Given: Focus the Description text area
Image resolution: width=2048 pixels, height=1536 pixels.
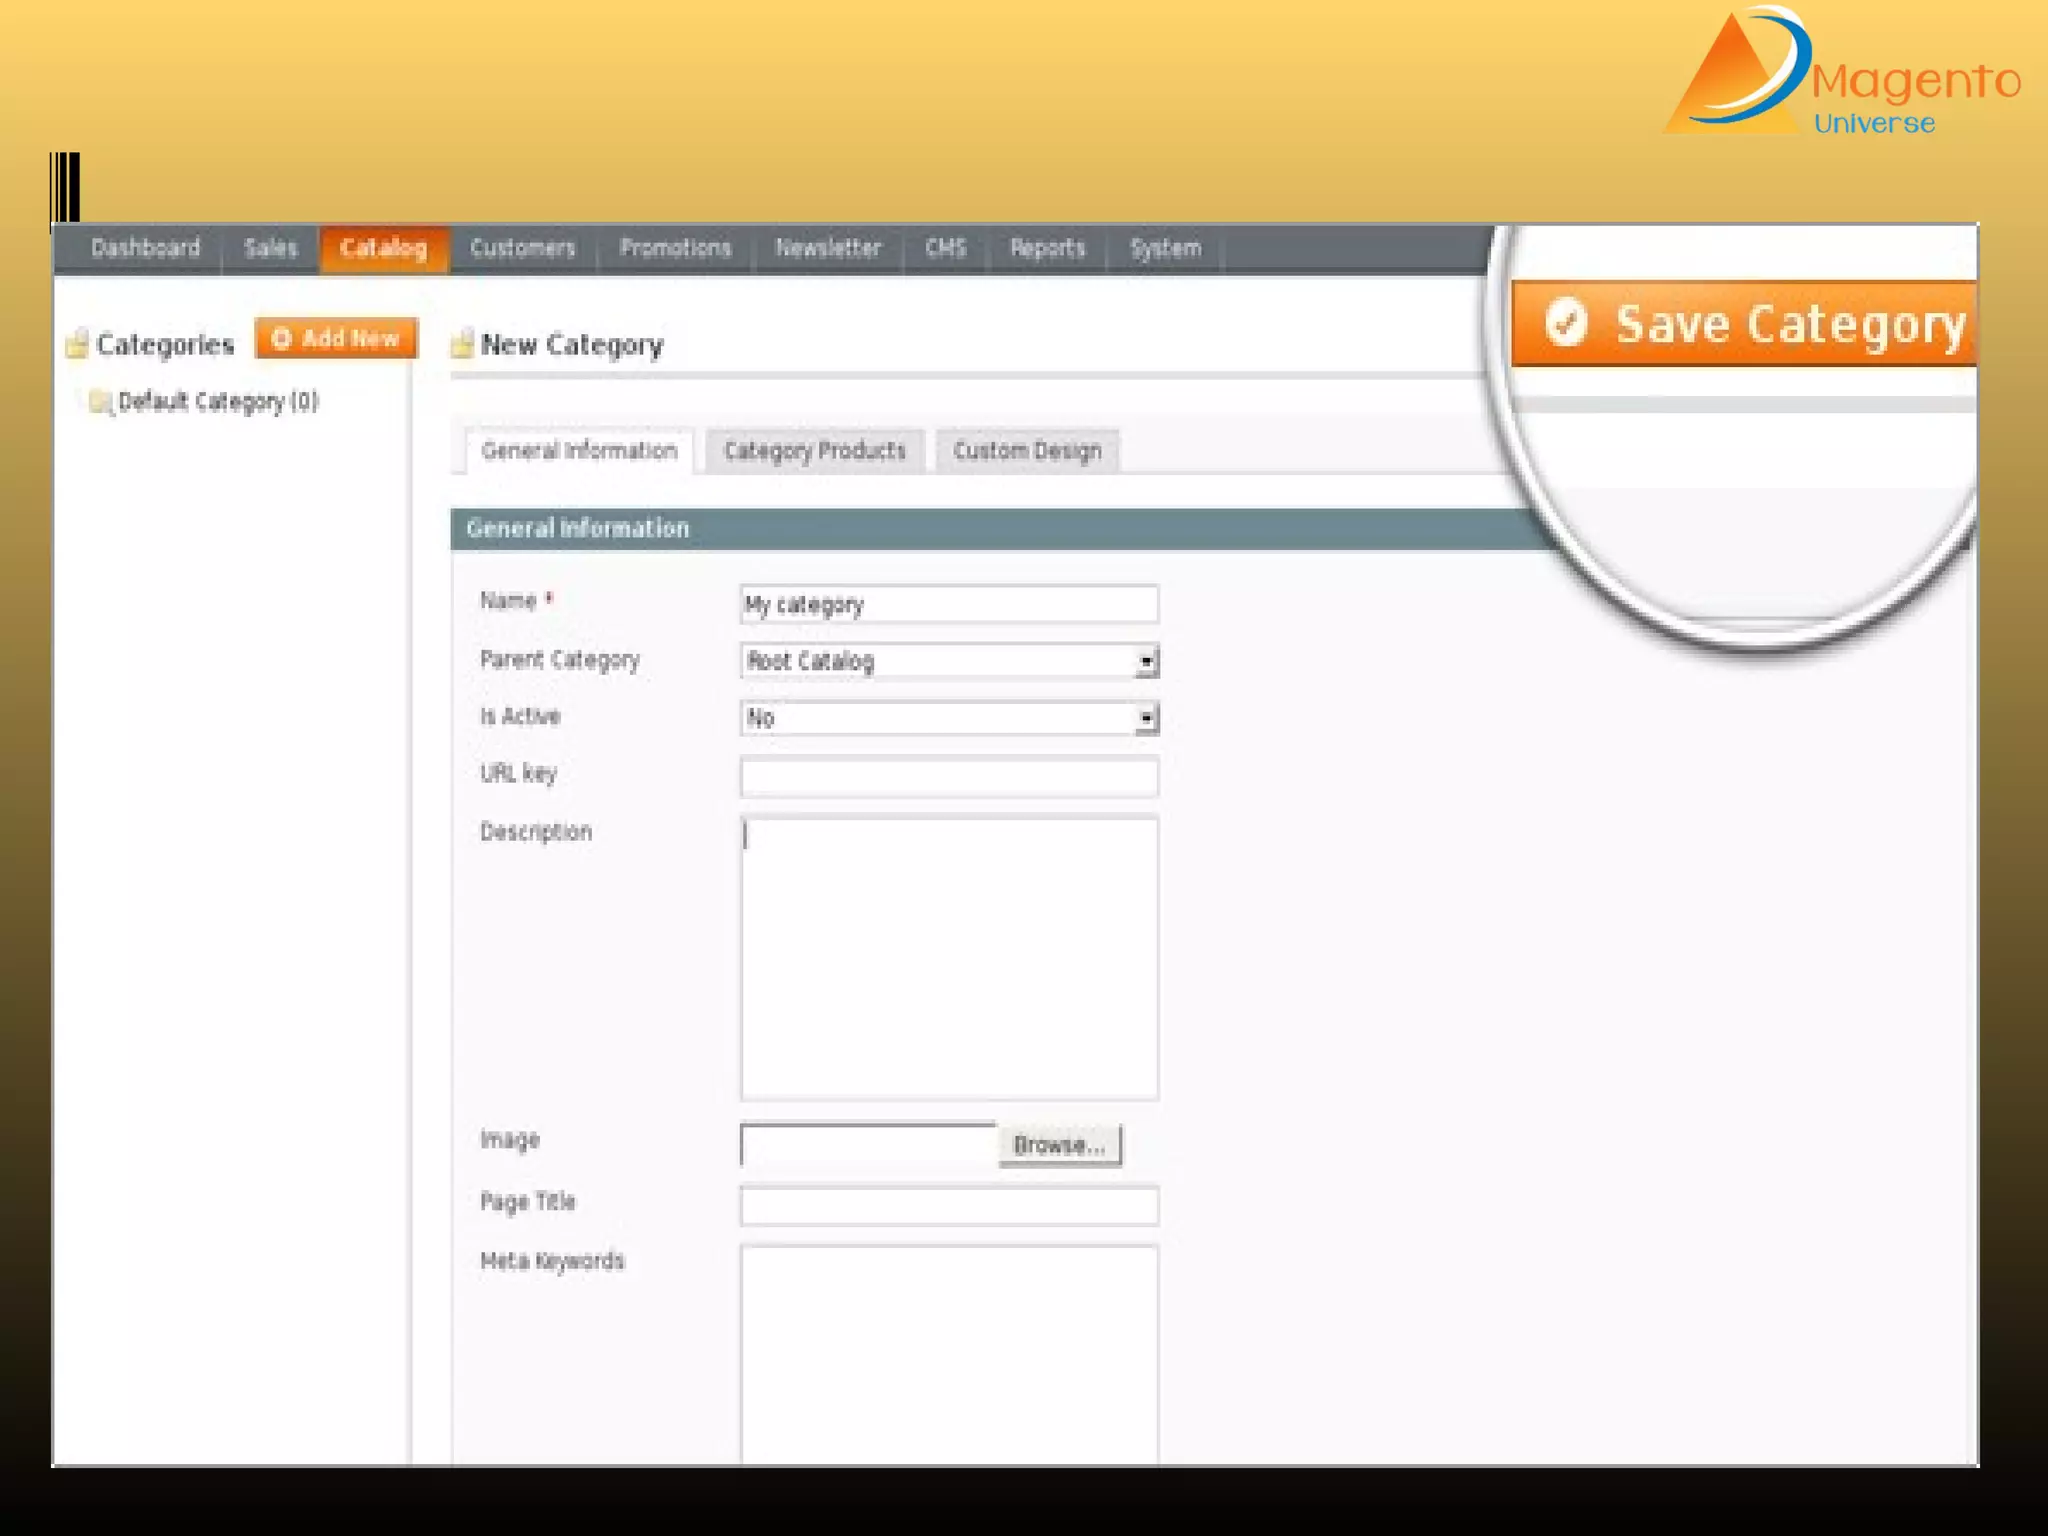Looking at the screenshot, I should (948, 958).
